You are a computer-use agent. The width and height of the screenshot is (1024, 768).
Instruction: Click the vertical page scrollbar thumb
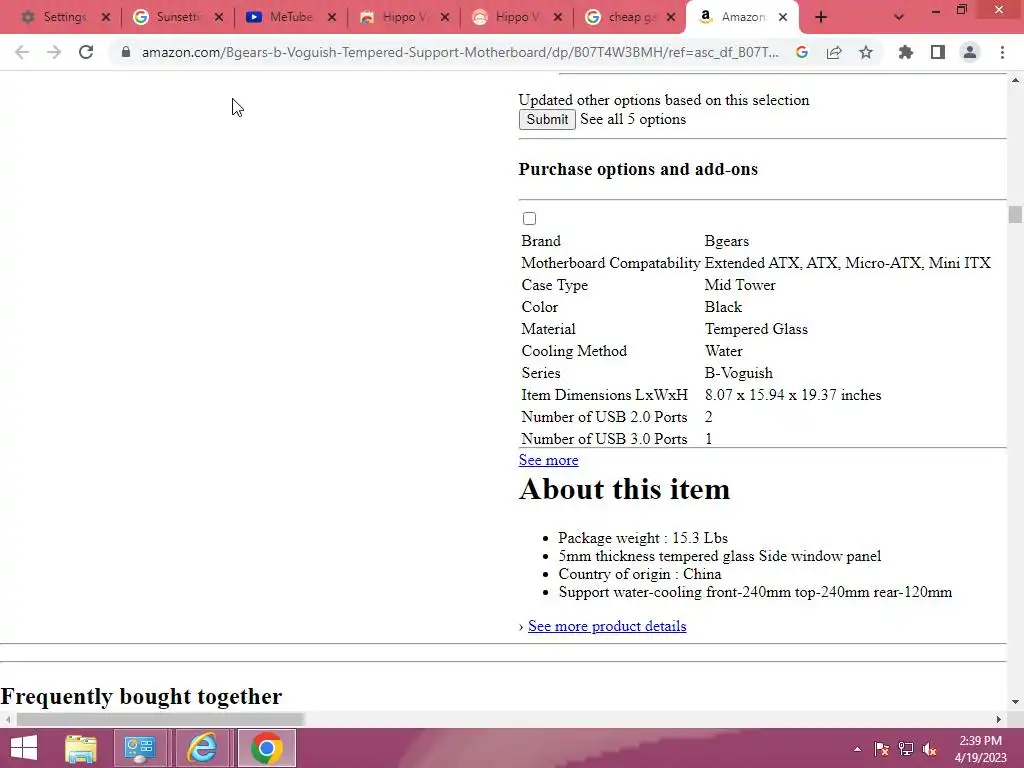[1015, 214]
